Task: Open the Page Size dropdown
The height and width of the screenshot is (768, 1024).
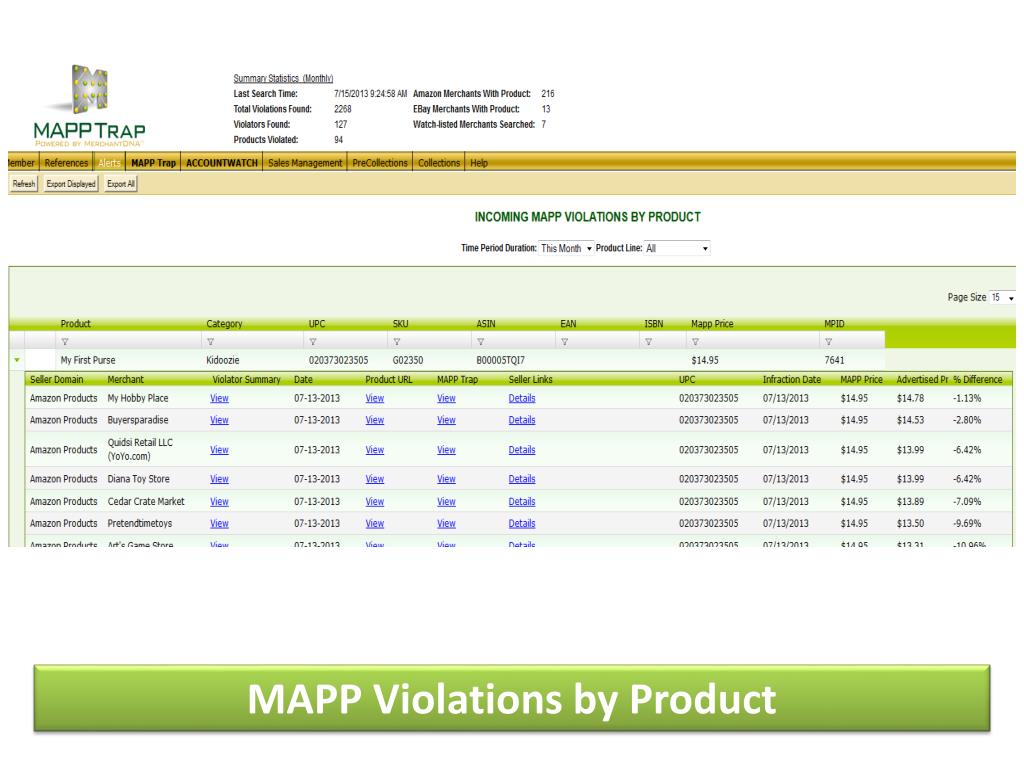Action: (x=1002, y=297)
